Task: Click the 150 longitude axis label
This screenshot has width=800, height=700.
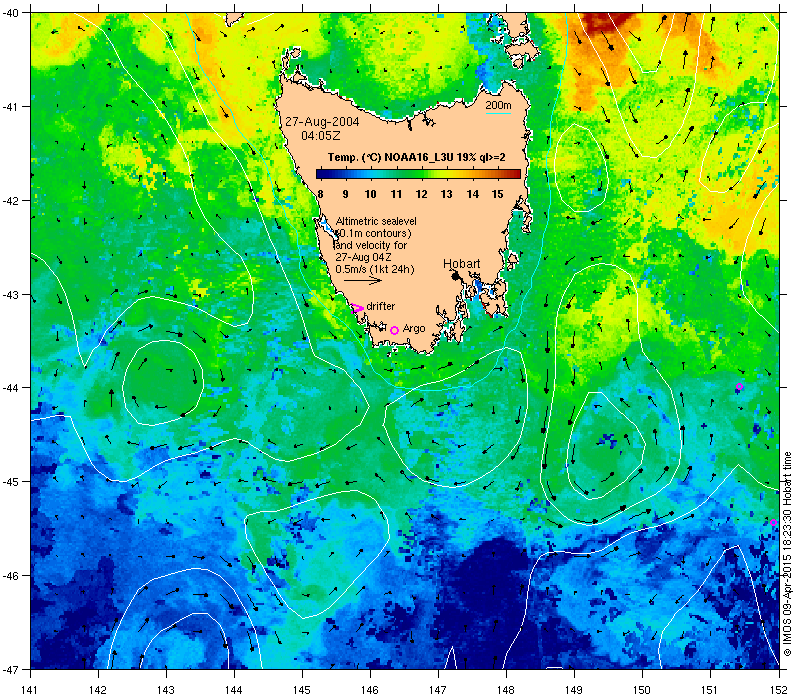Action: pos(642,690)
